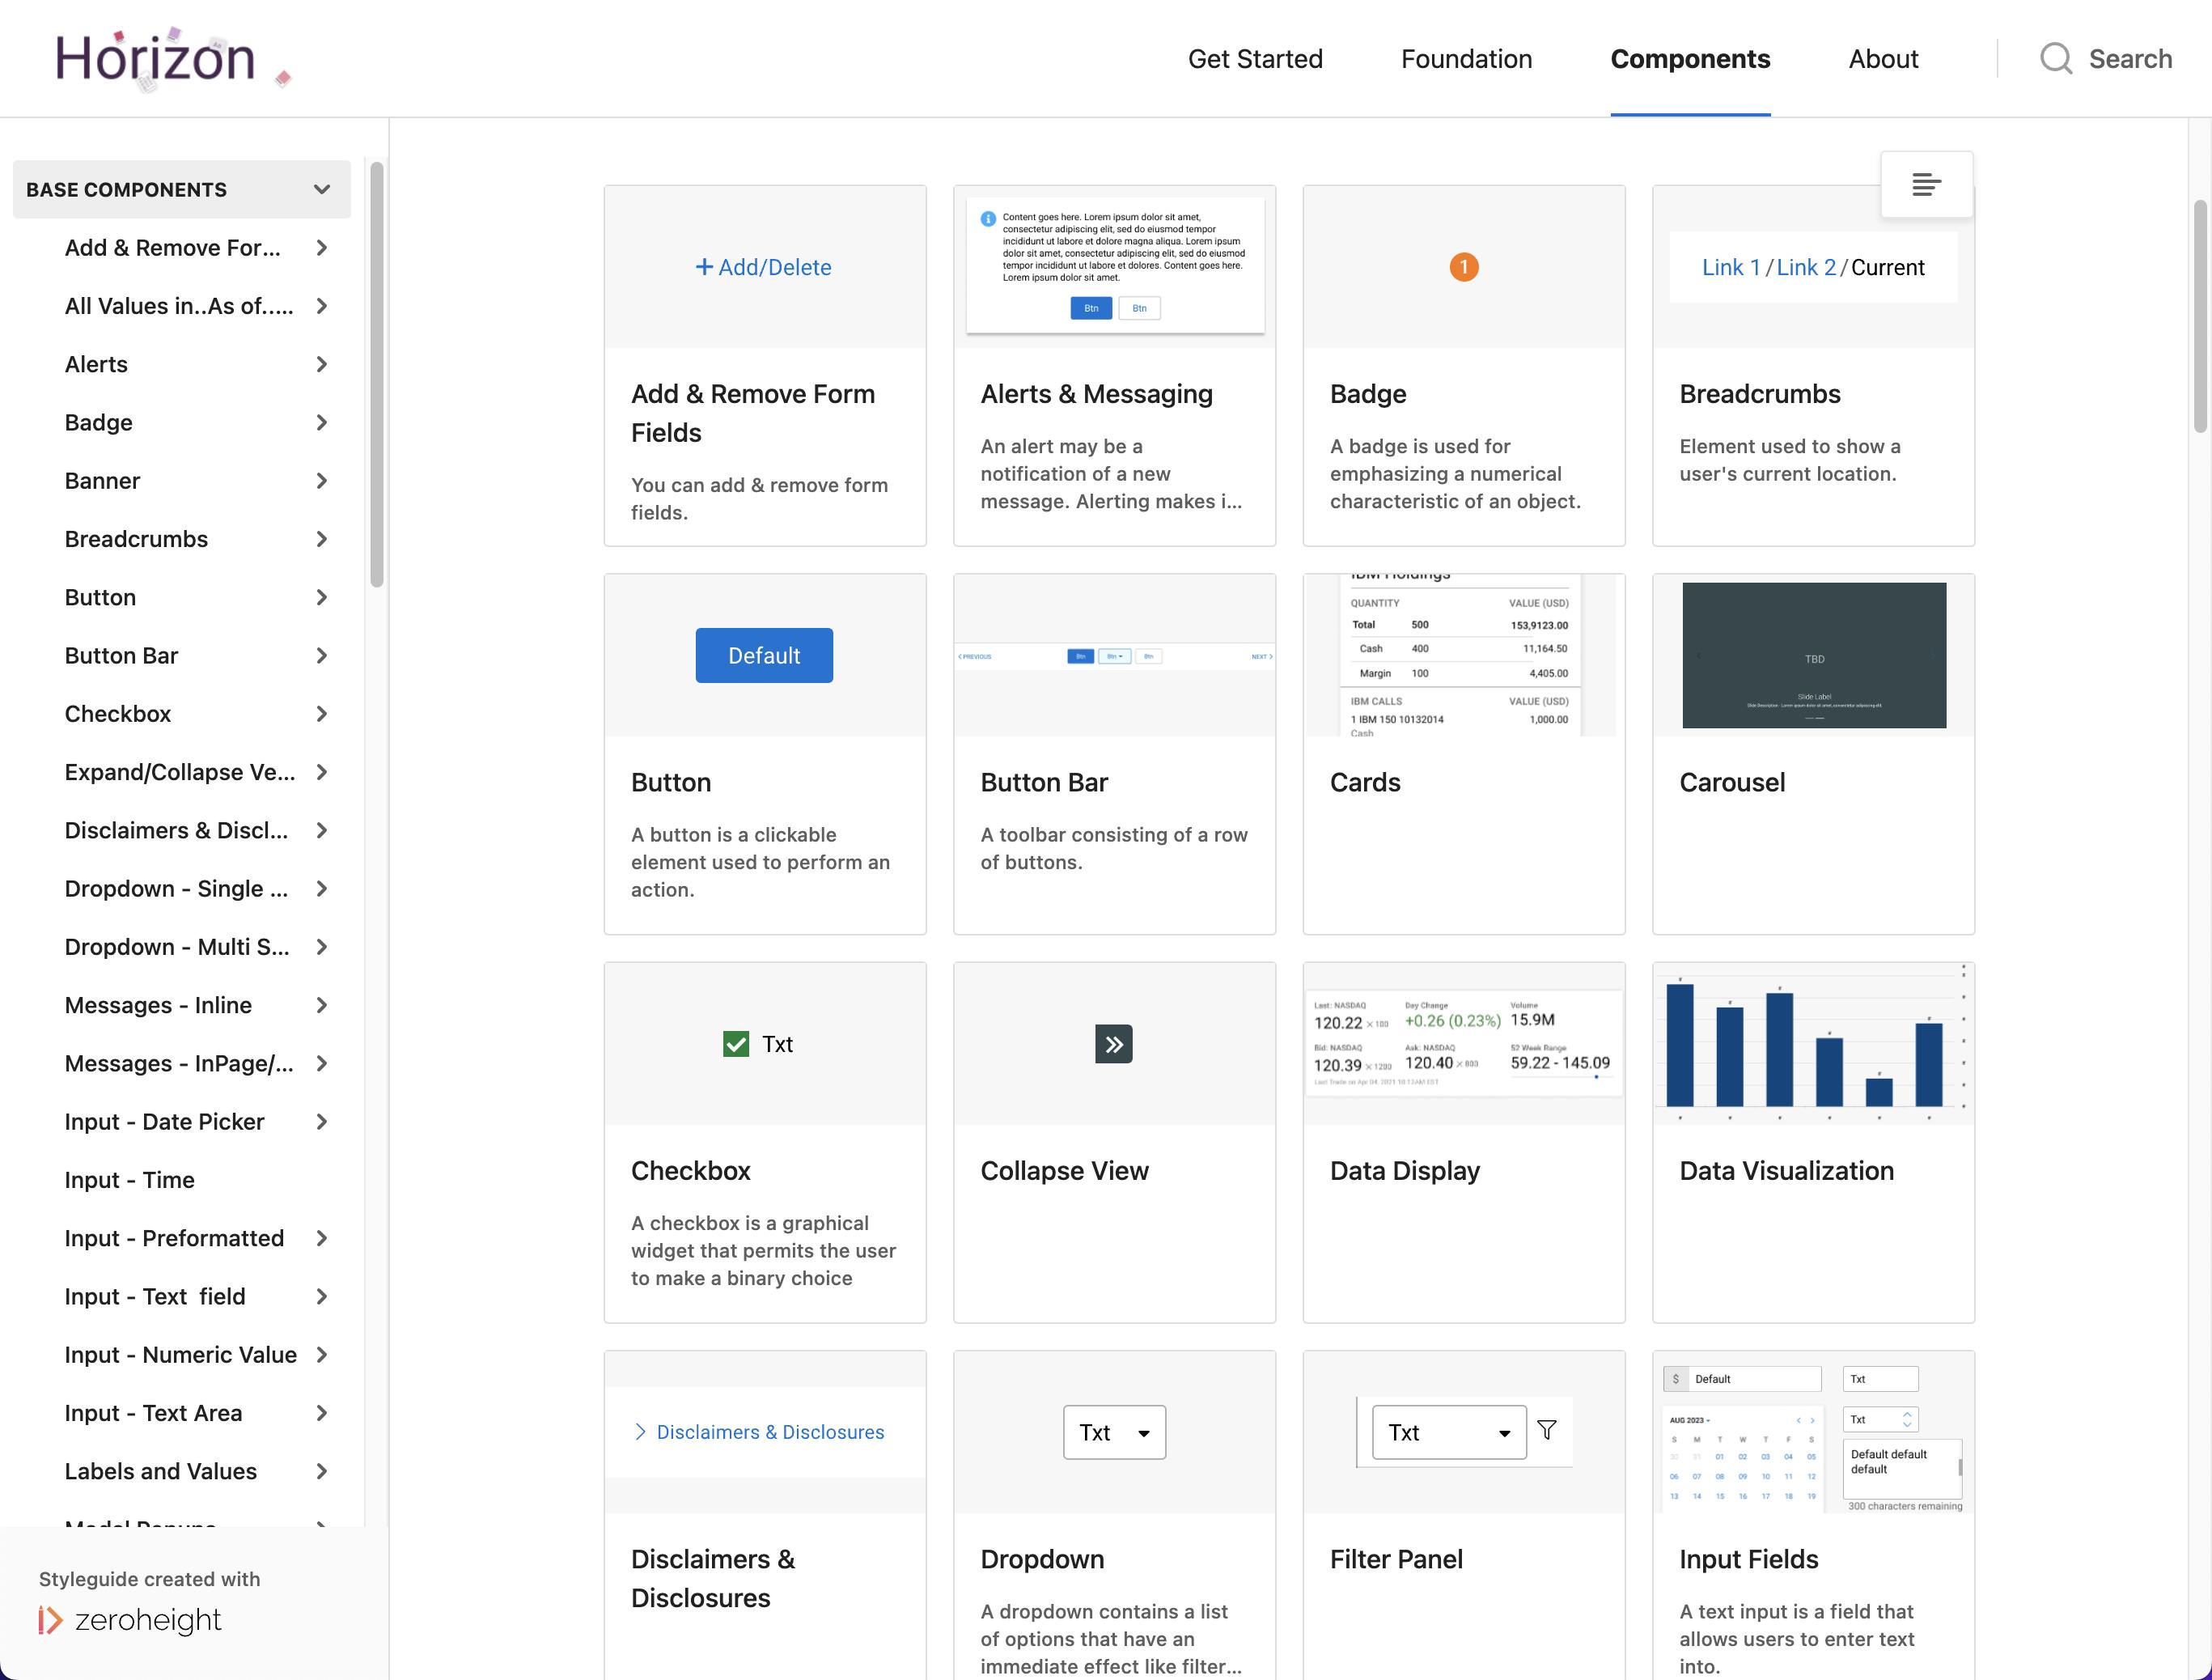Open Labels and Values in sidebar
This screenshot has width=2212, height=1680.
click(160, 1471)
